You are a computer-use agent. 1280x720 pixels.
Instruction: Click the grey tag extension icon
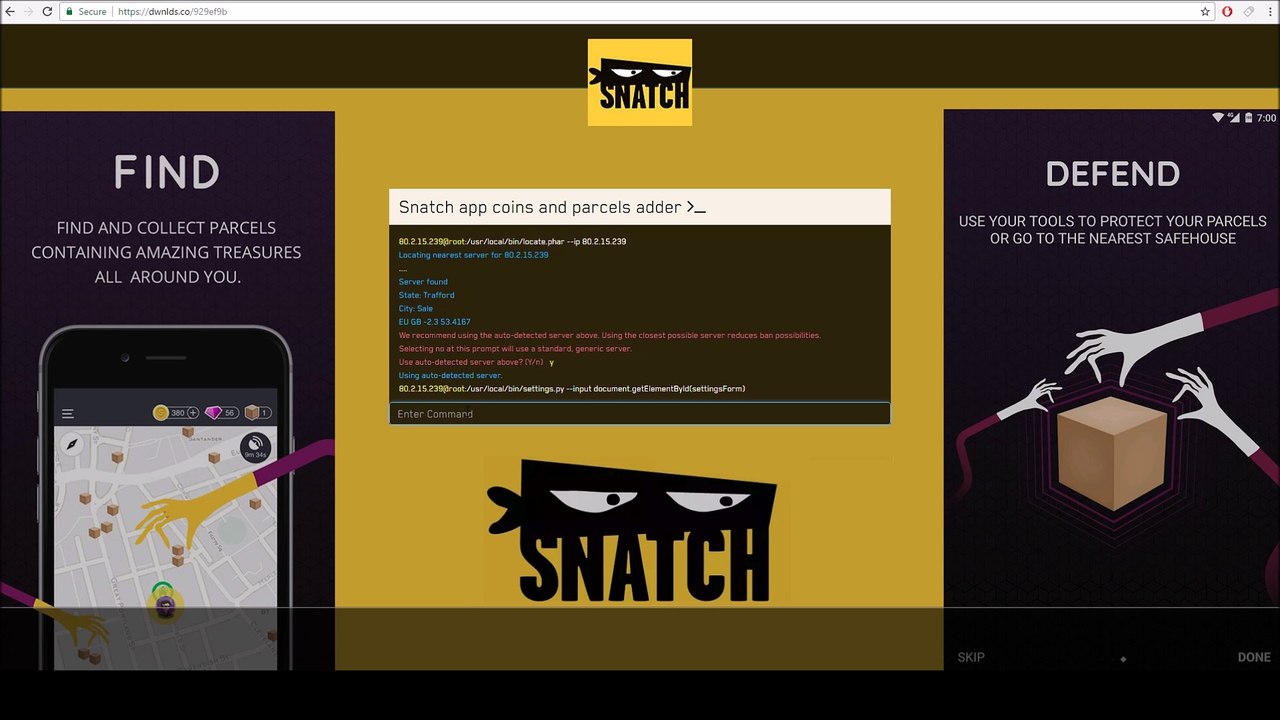1249,12
